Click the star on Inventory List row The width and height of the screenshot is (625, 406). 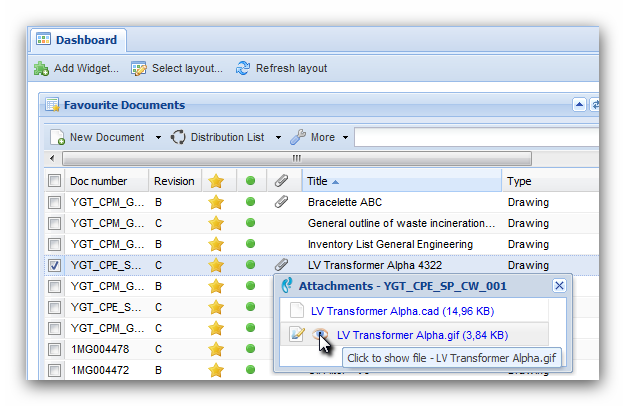216,244
